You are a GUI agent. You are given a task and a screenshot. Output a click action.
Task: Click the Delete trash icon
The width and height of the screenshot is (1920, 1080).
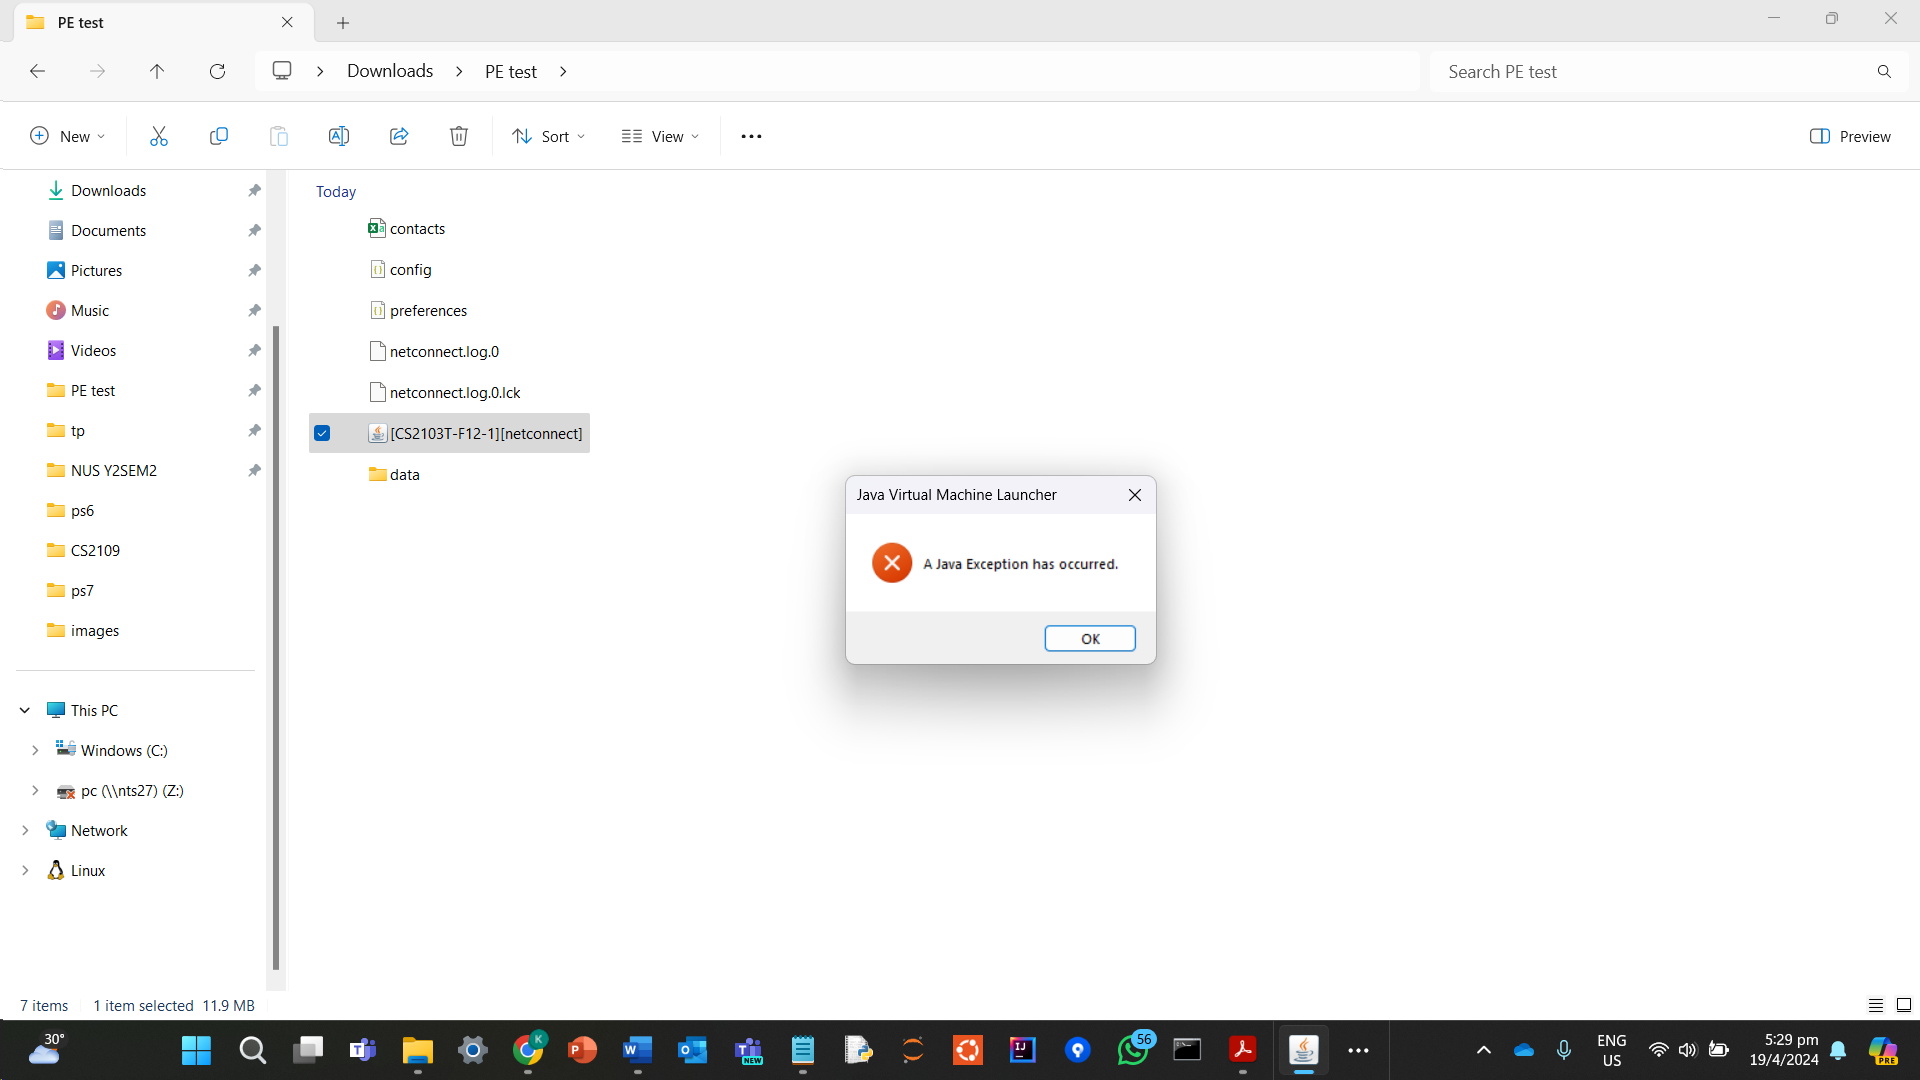tap(458, 136)
